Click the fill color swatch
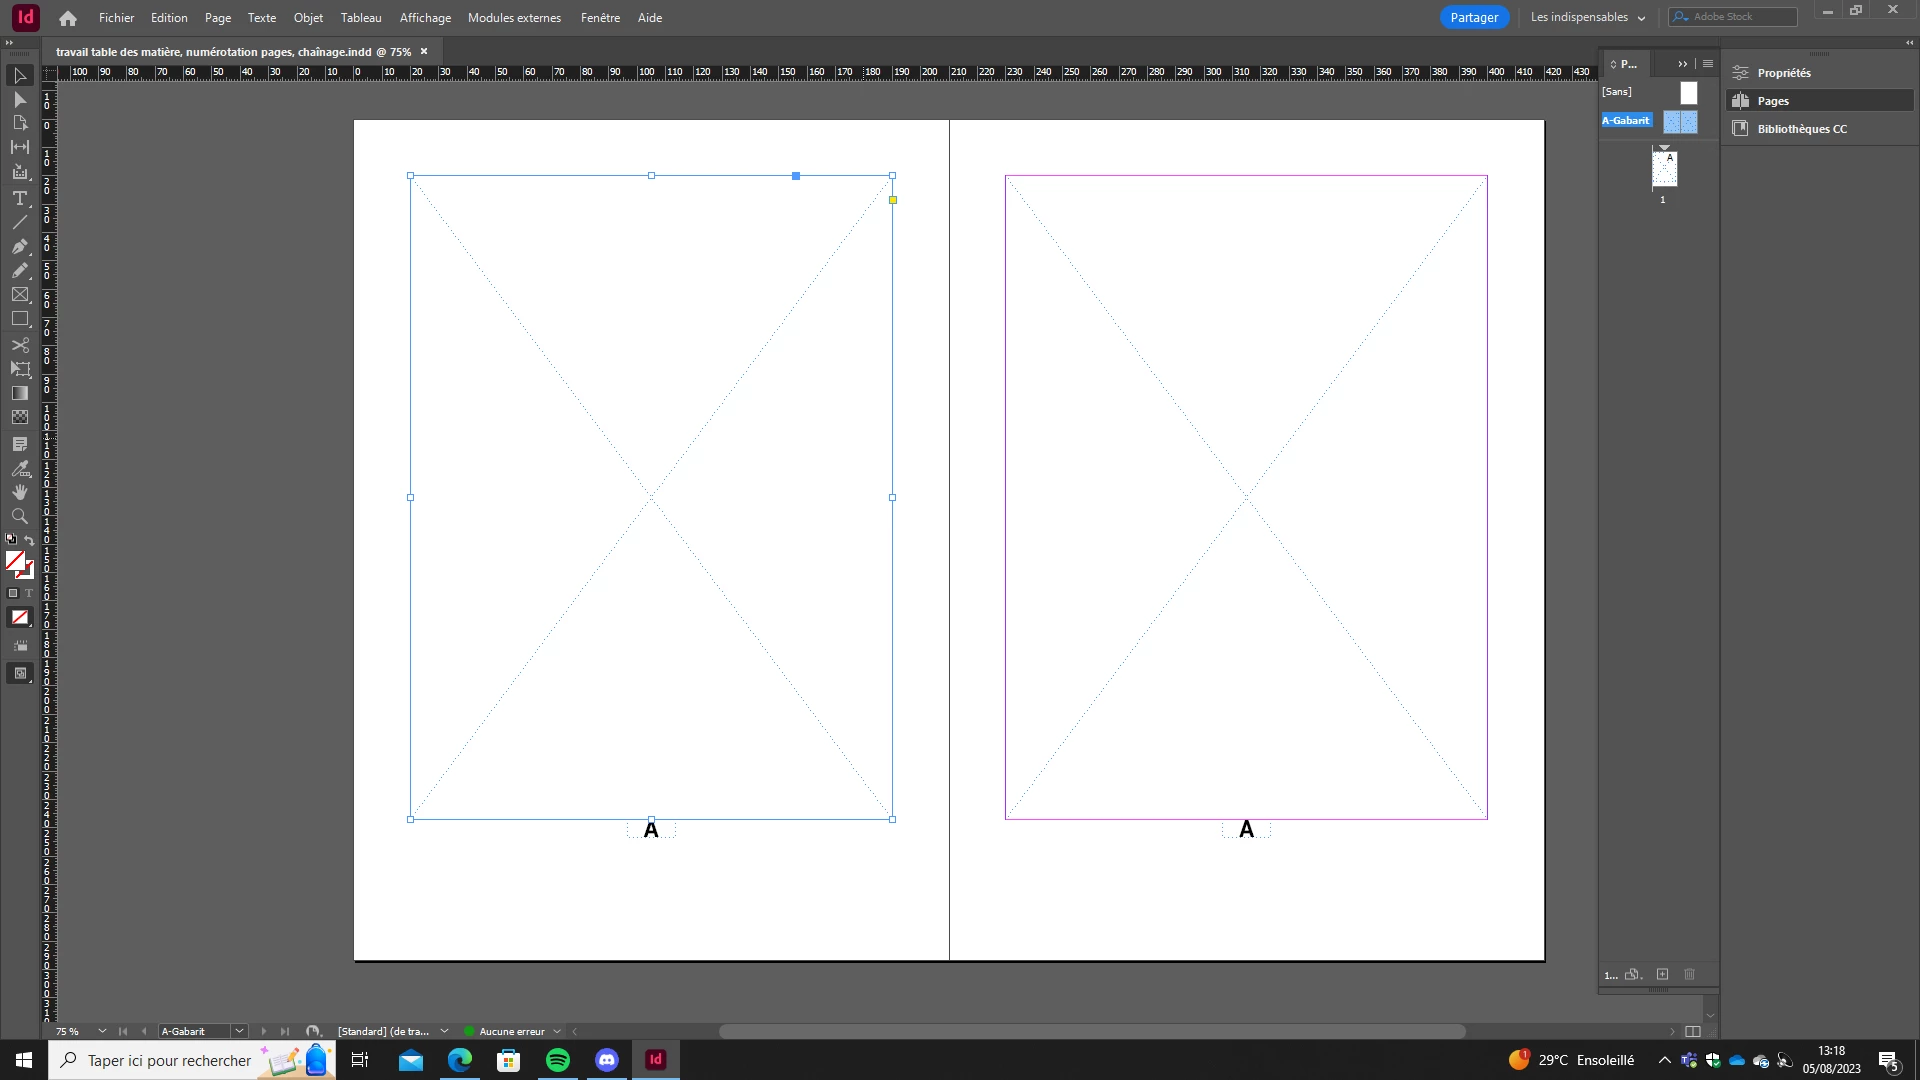The width and height of the screenshot is (1920, 1080). [x=15, y=561]
